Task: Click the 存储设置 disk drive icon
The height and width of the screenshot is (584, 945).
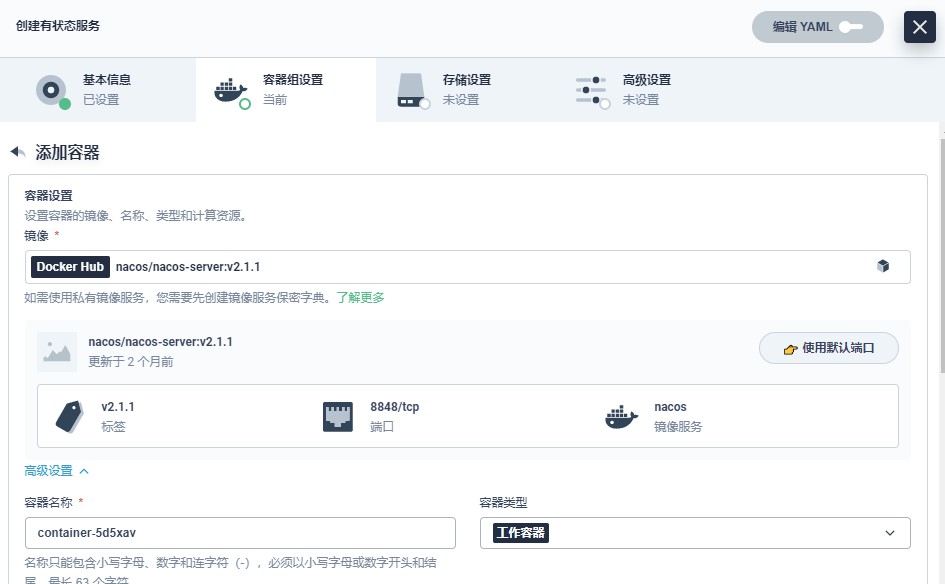Action: tap(412, 91)
